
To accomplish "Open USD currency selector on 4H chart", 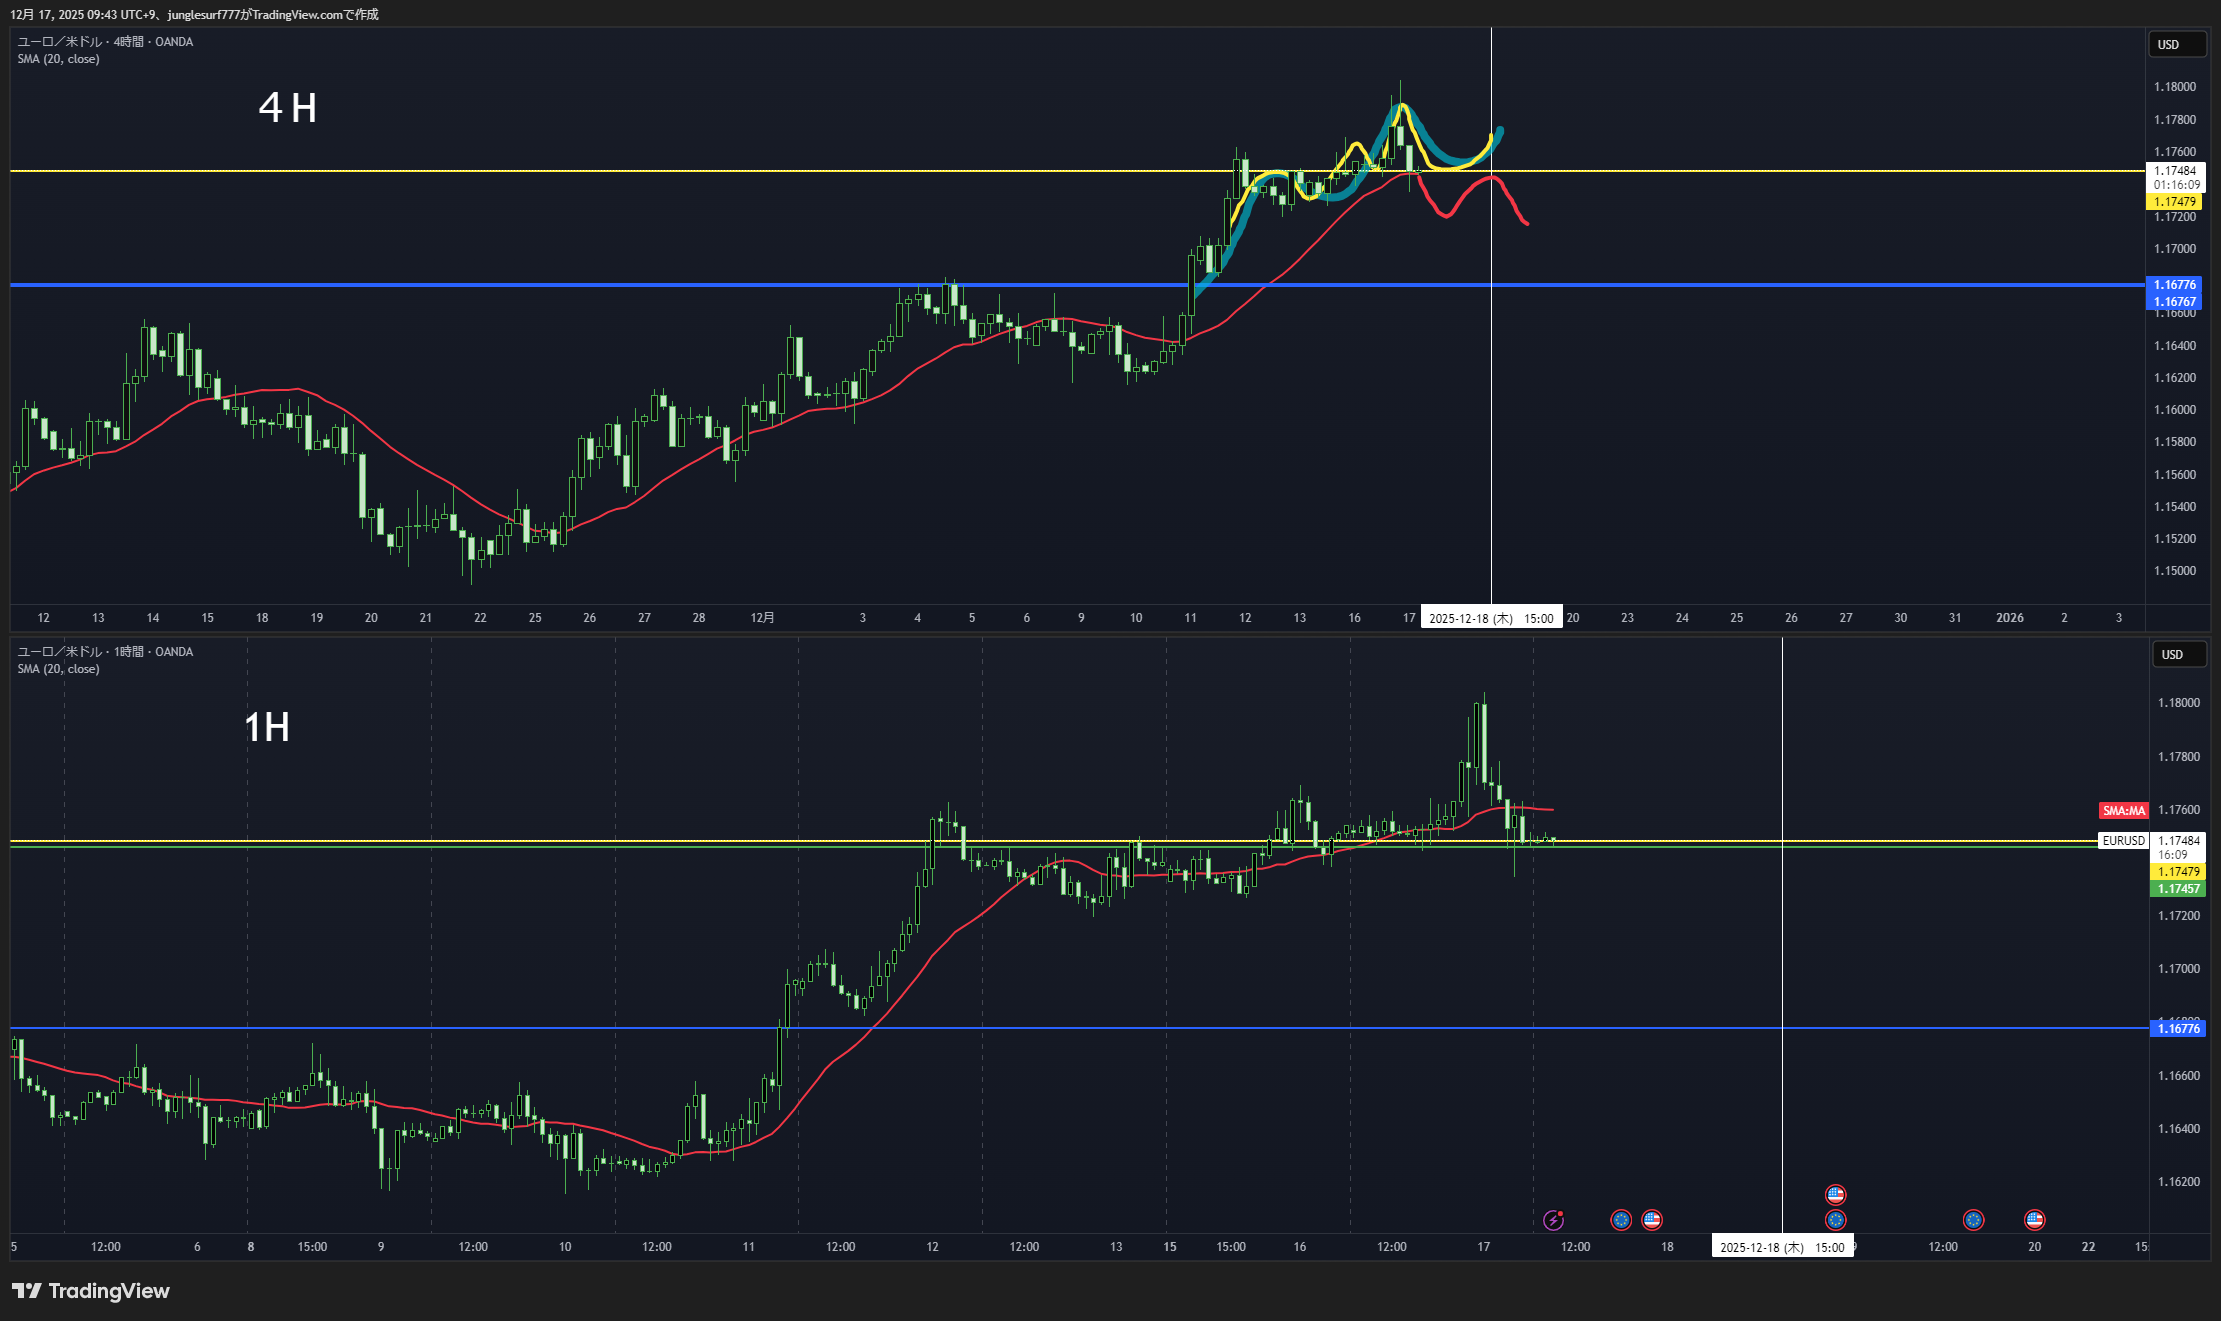I will tap(2176, 44).
